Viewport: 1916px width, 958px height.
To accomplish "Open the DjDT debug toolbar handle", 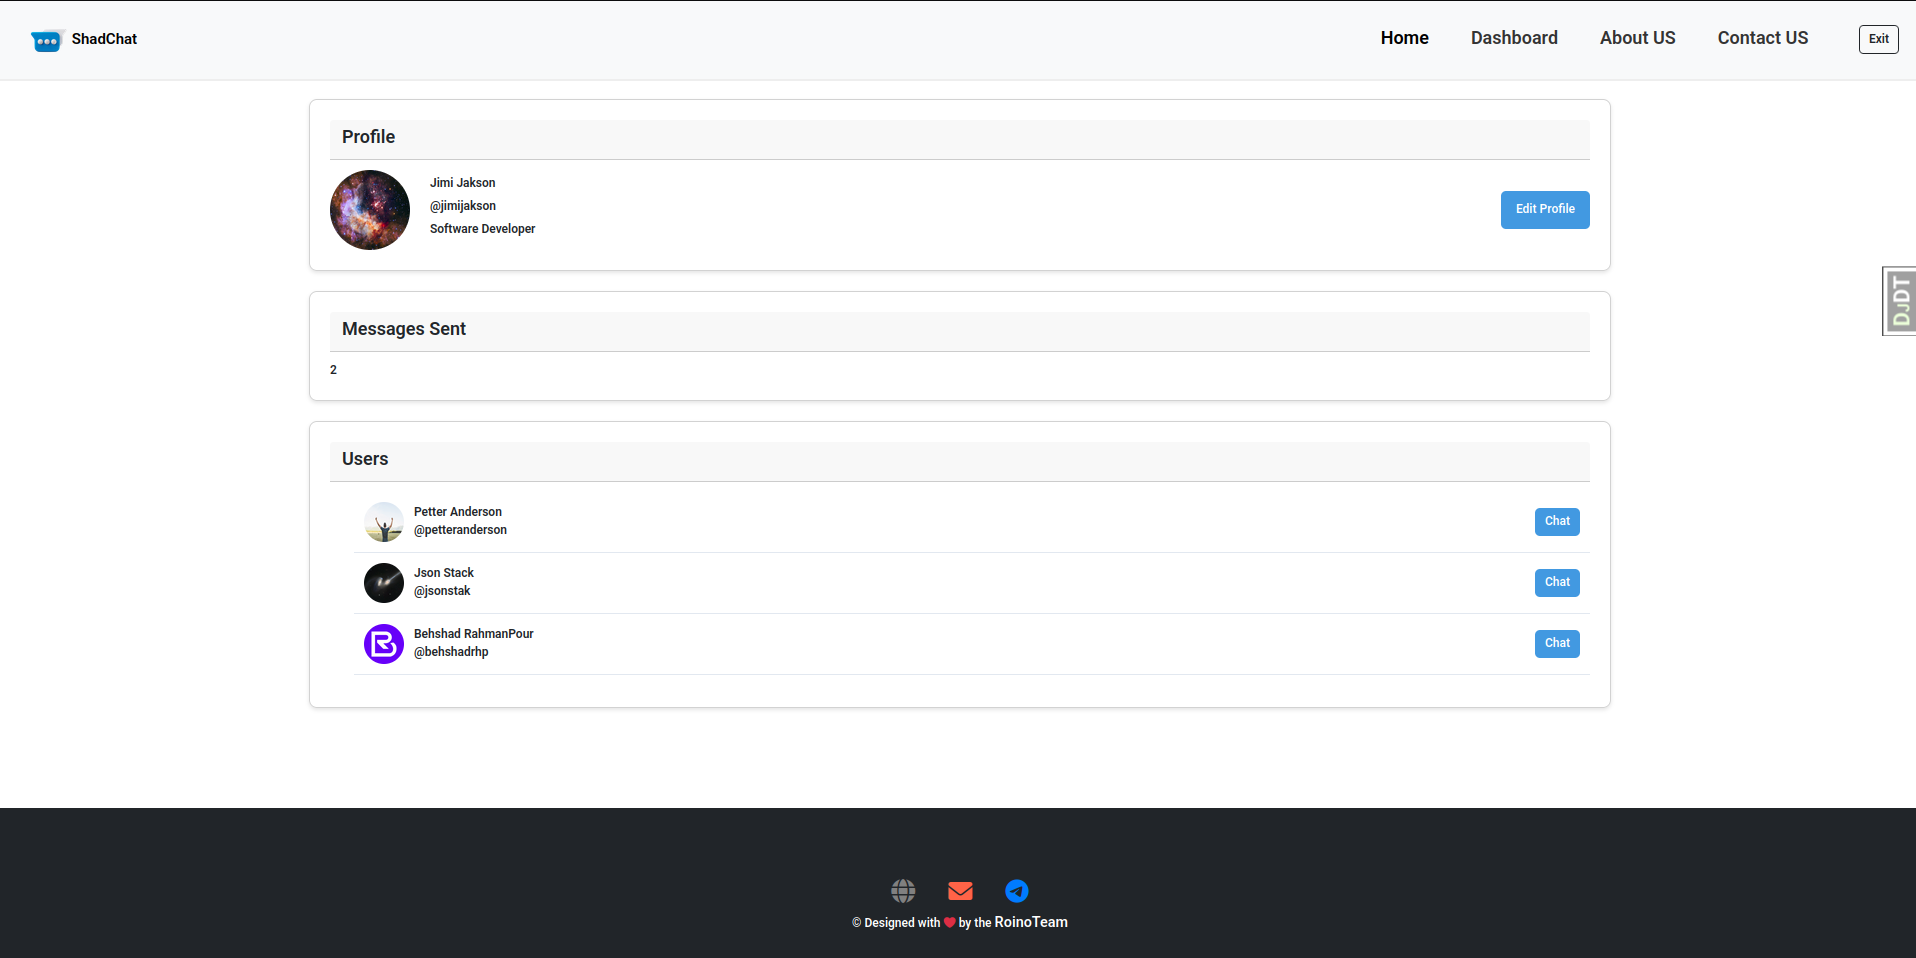I will point(1899,301).
